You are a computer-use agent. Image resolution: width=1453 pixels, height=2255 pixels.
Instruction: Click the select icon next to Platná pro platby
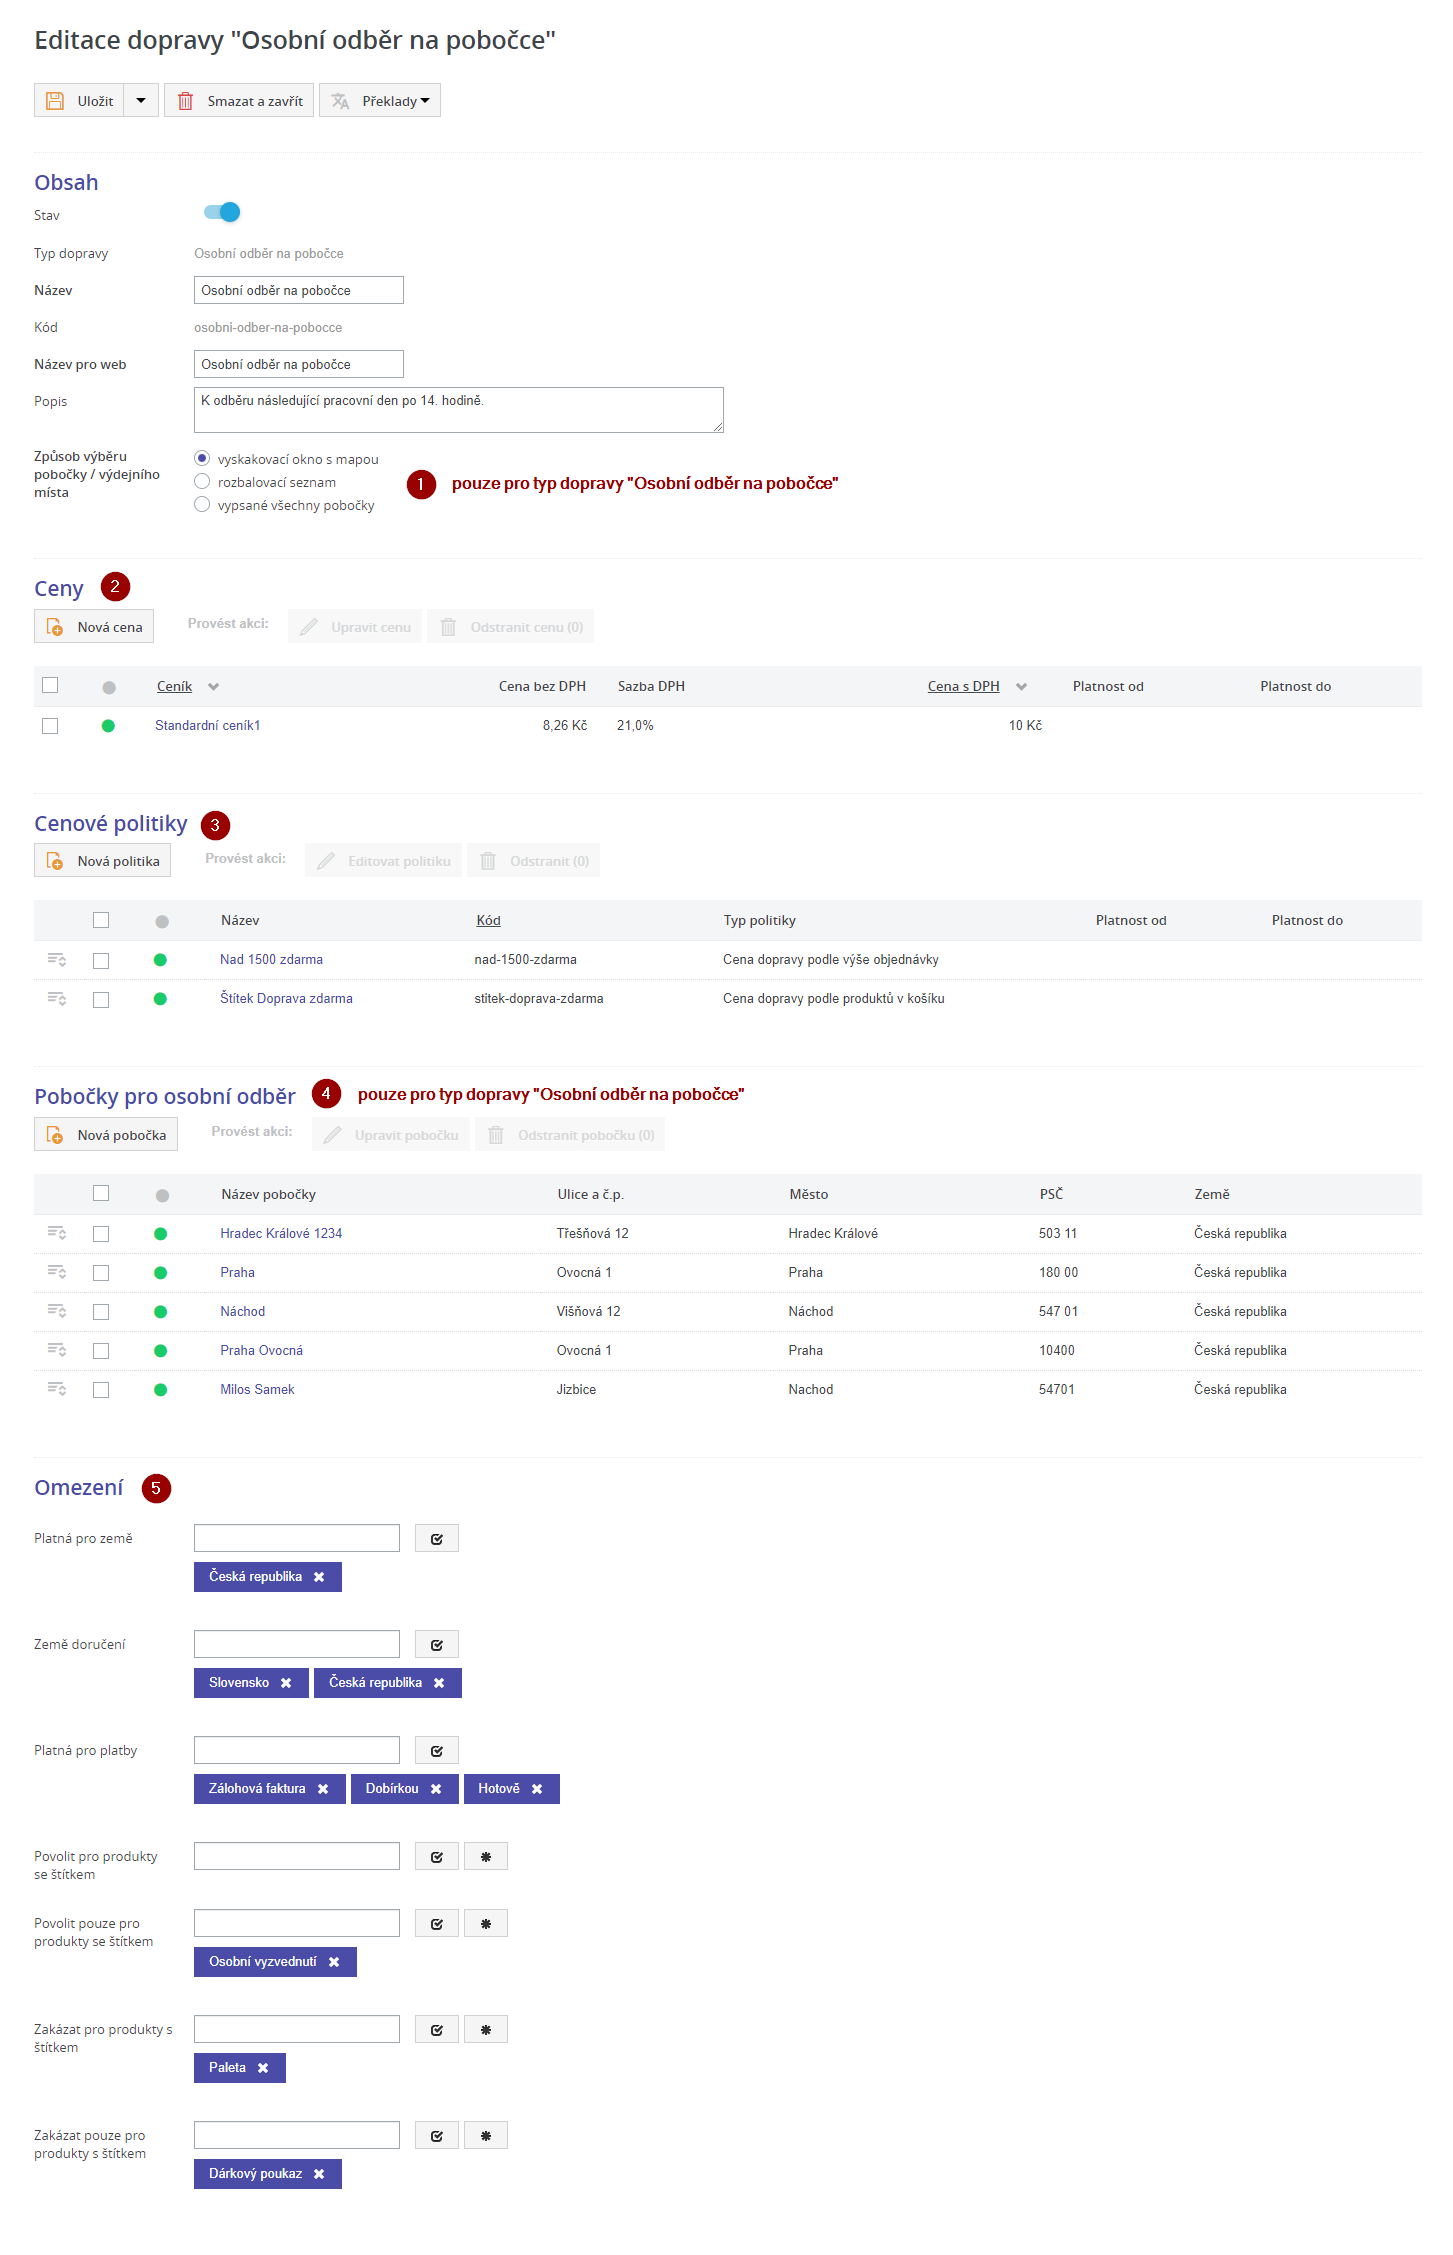[x=437, y=1751]
